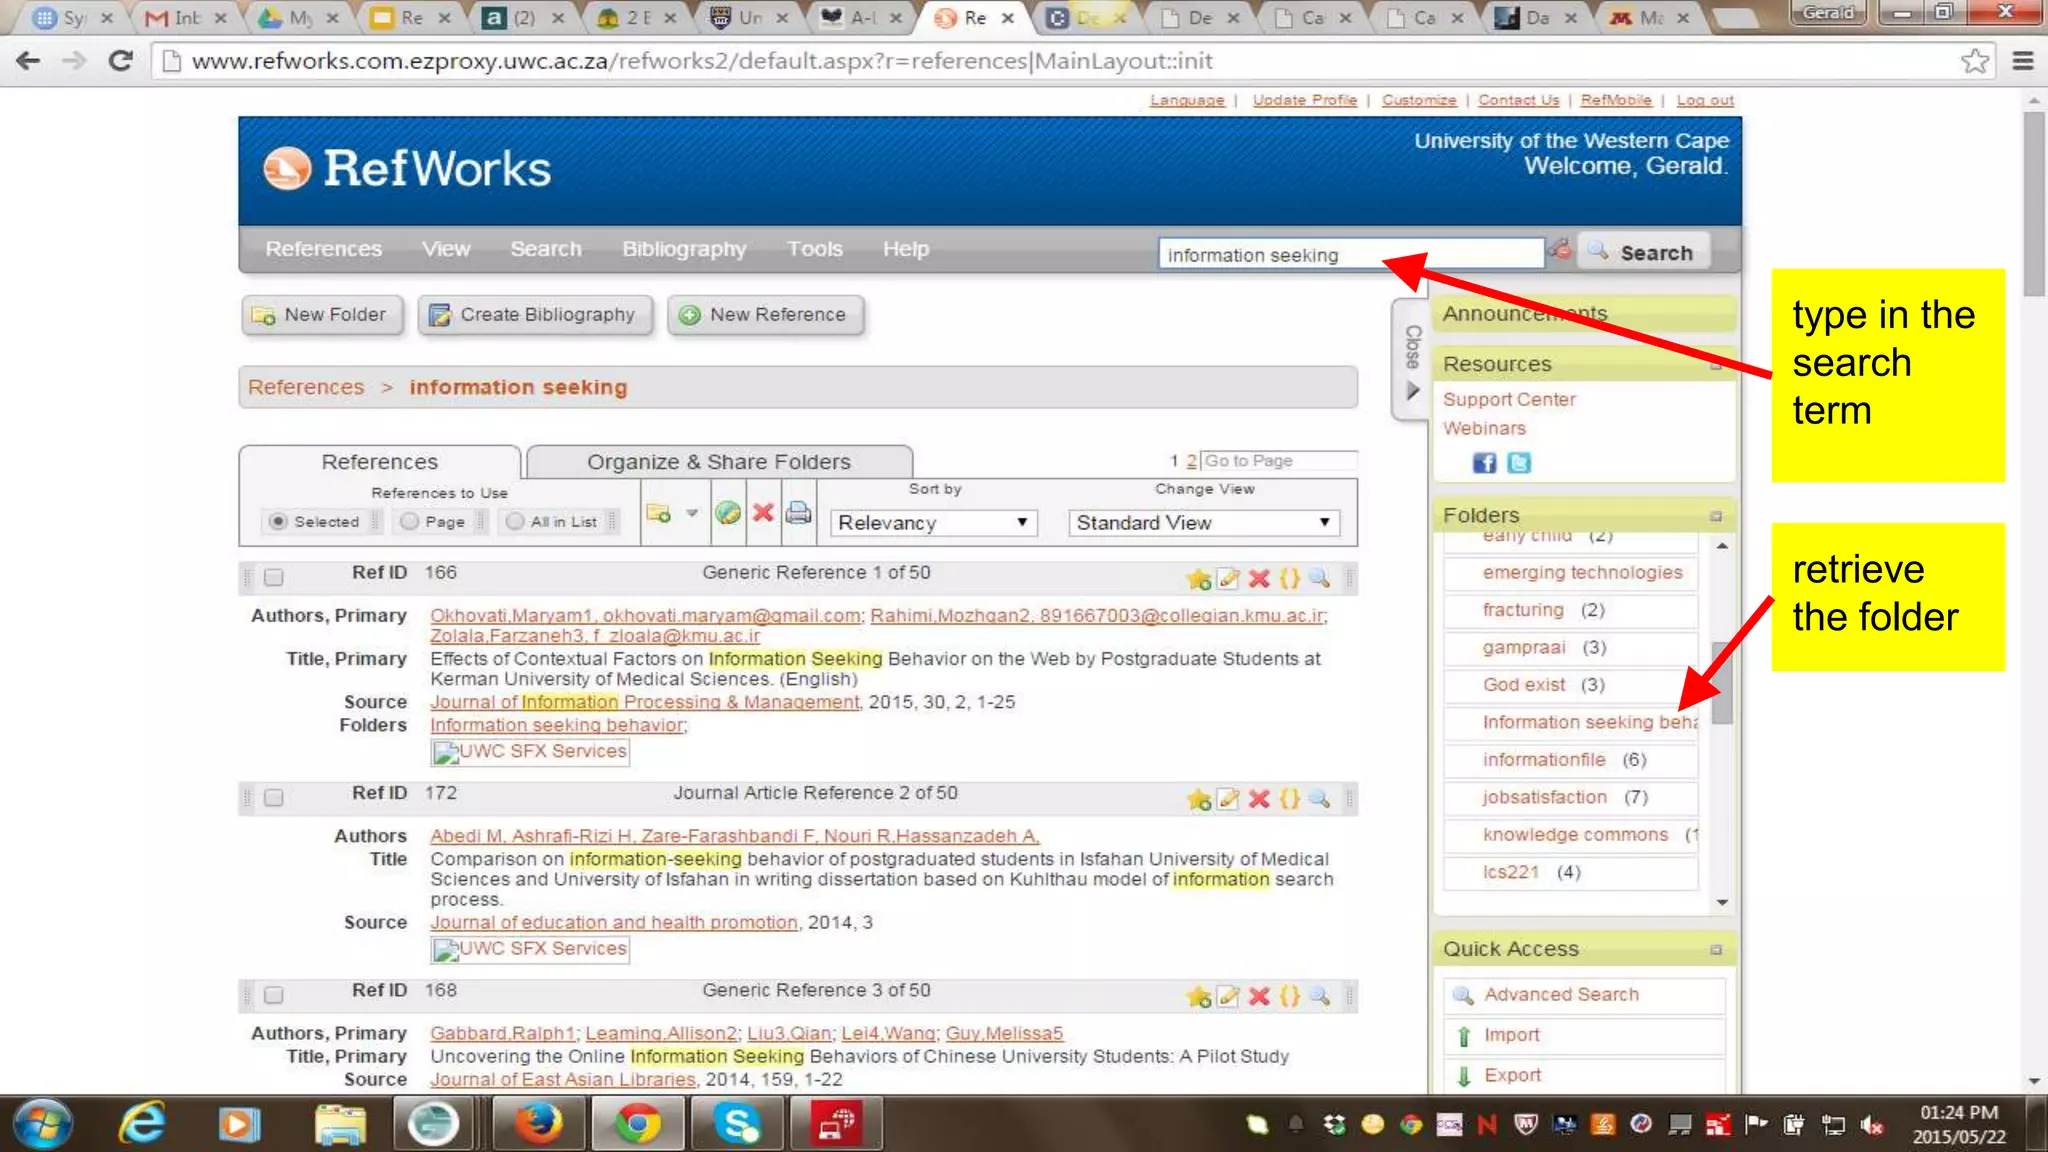
Task: Select the 'Page' references radio button
Action: tap(409, 521)
